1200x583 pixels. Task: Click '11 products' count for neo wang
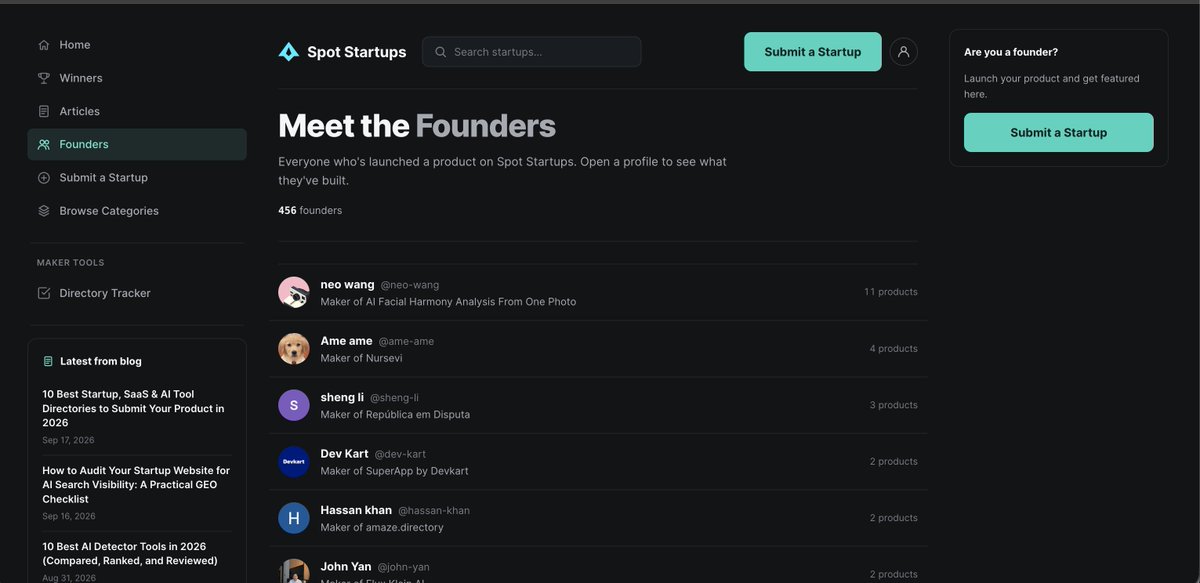pyautogui.click(x=891, y=292)
